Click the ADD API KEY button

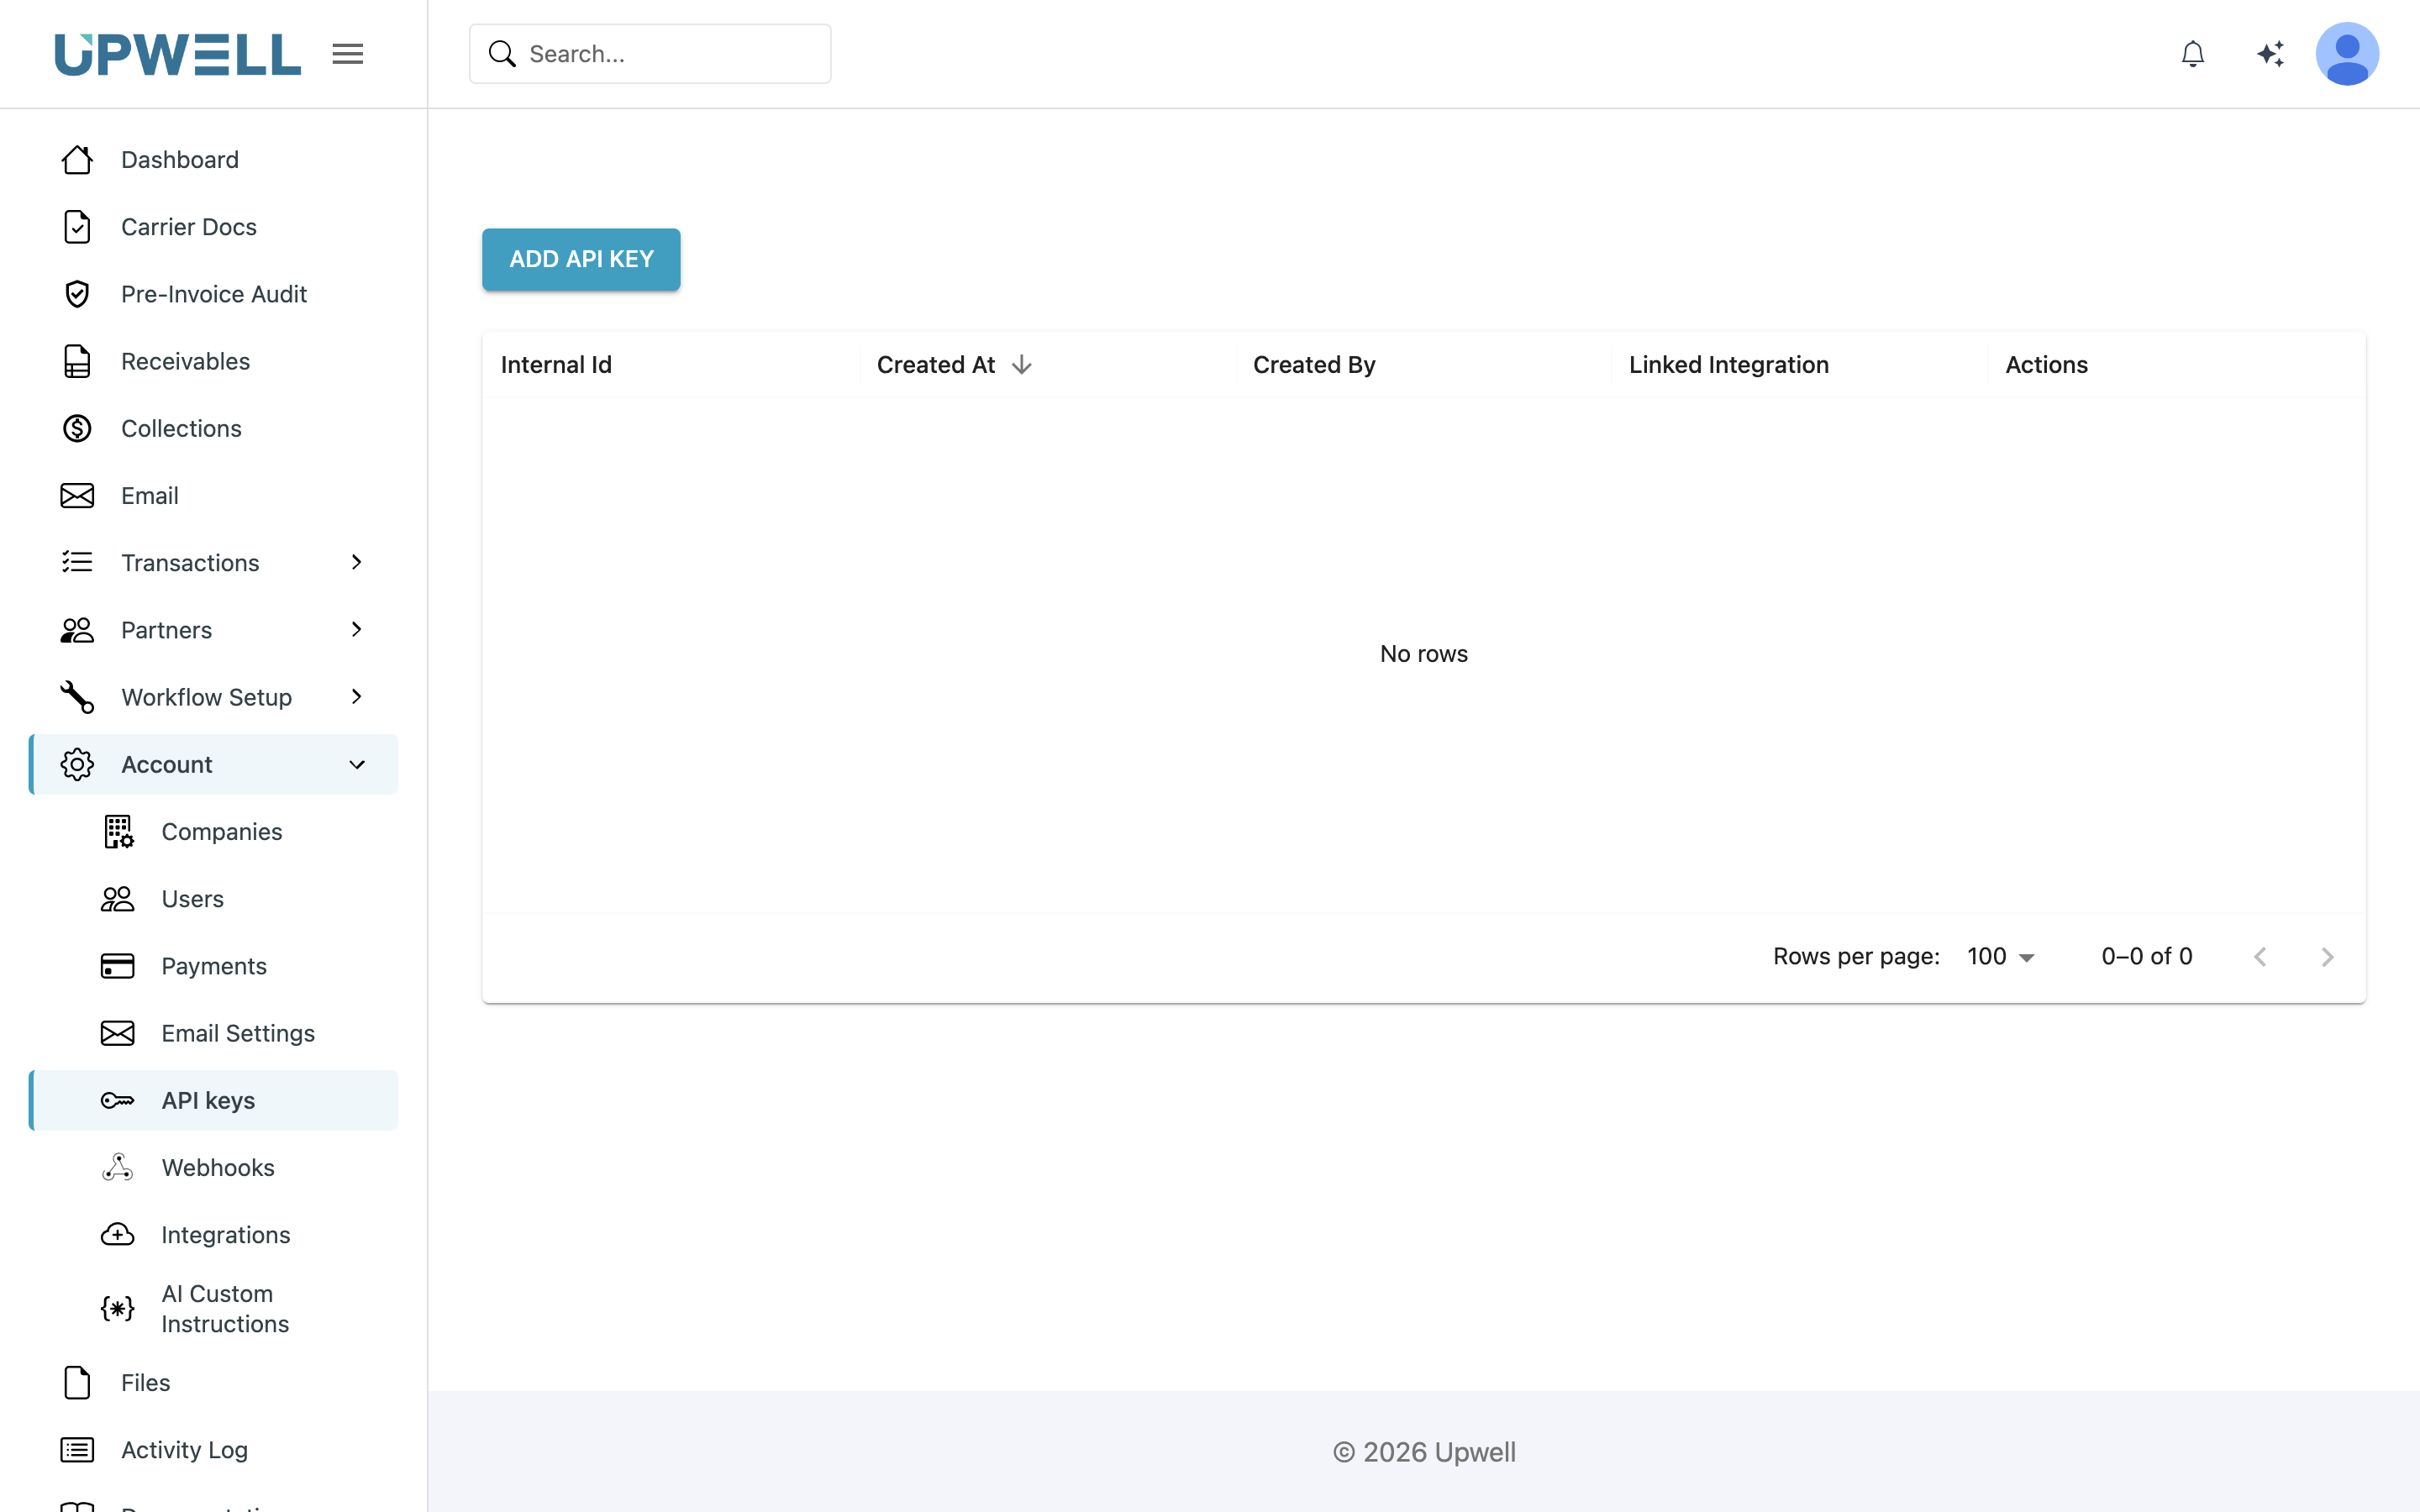[x=581, y=260]
